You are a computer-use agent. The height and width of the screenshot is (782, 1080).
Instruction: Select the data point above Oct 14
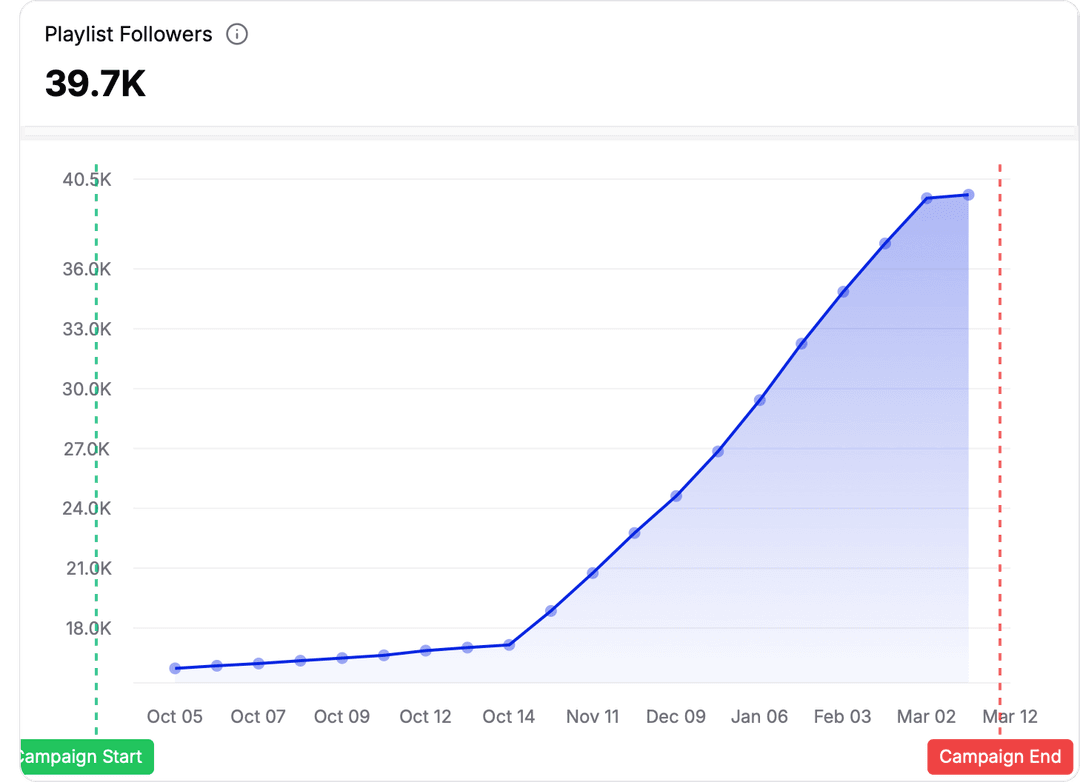(x=509, y=645)
